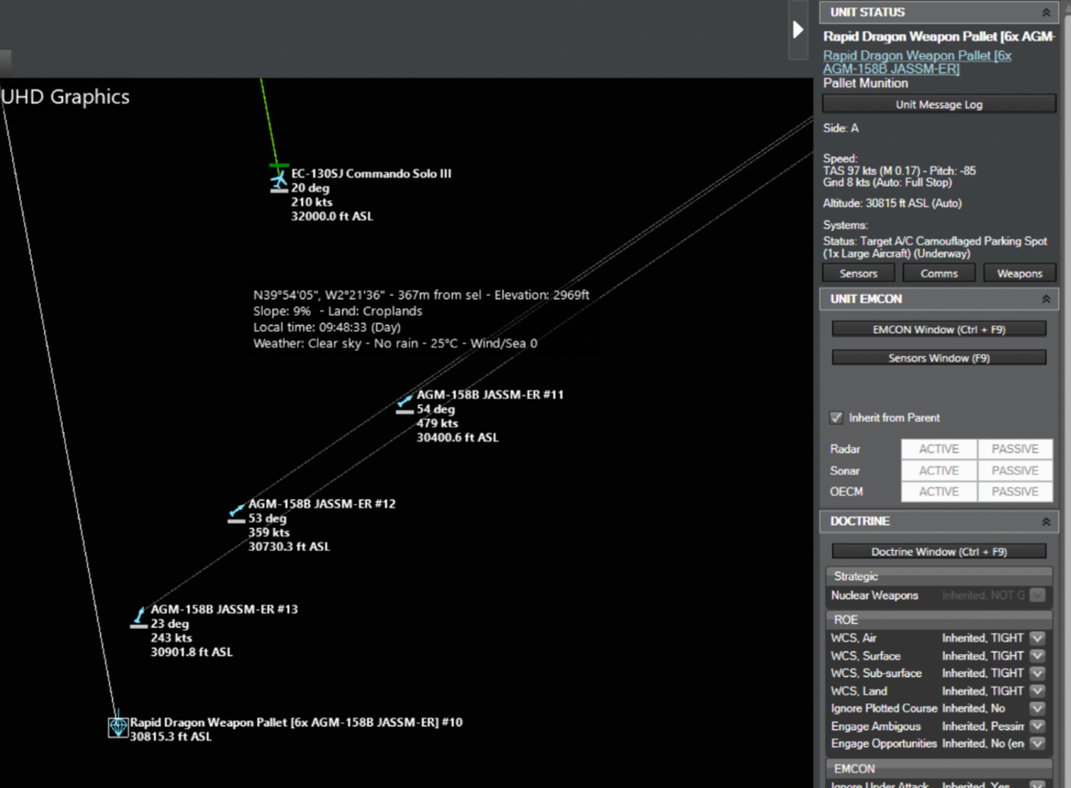The width and height of the screenshot is (1071, 788).
Task: Click the EMCON Window (Ctrl + F9) button
Action: coord(938,329)
